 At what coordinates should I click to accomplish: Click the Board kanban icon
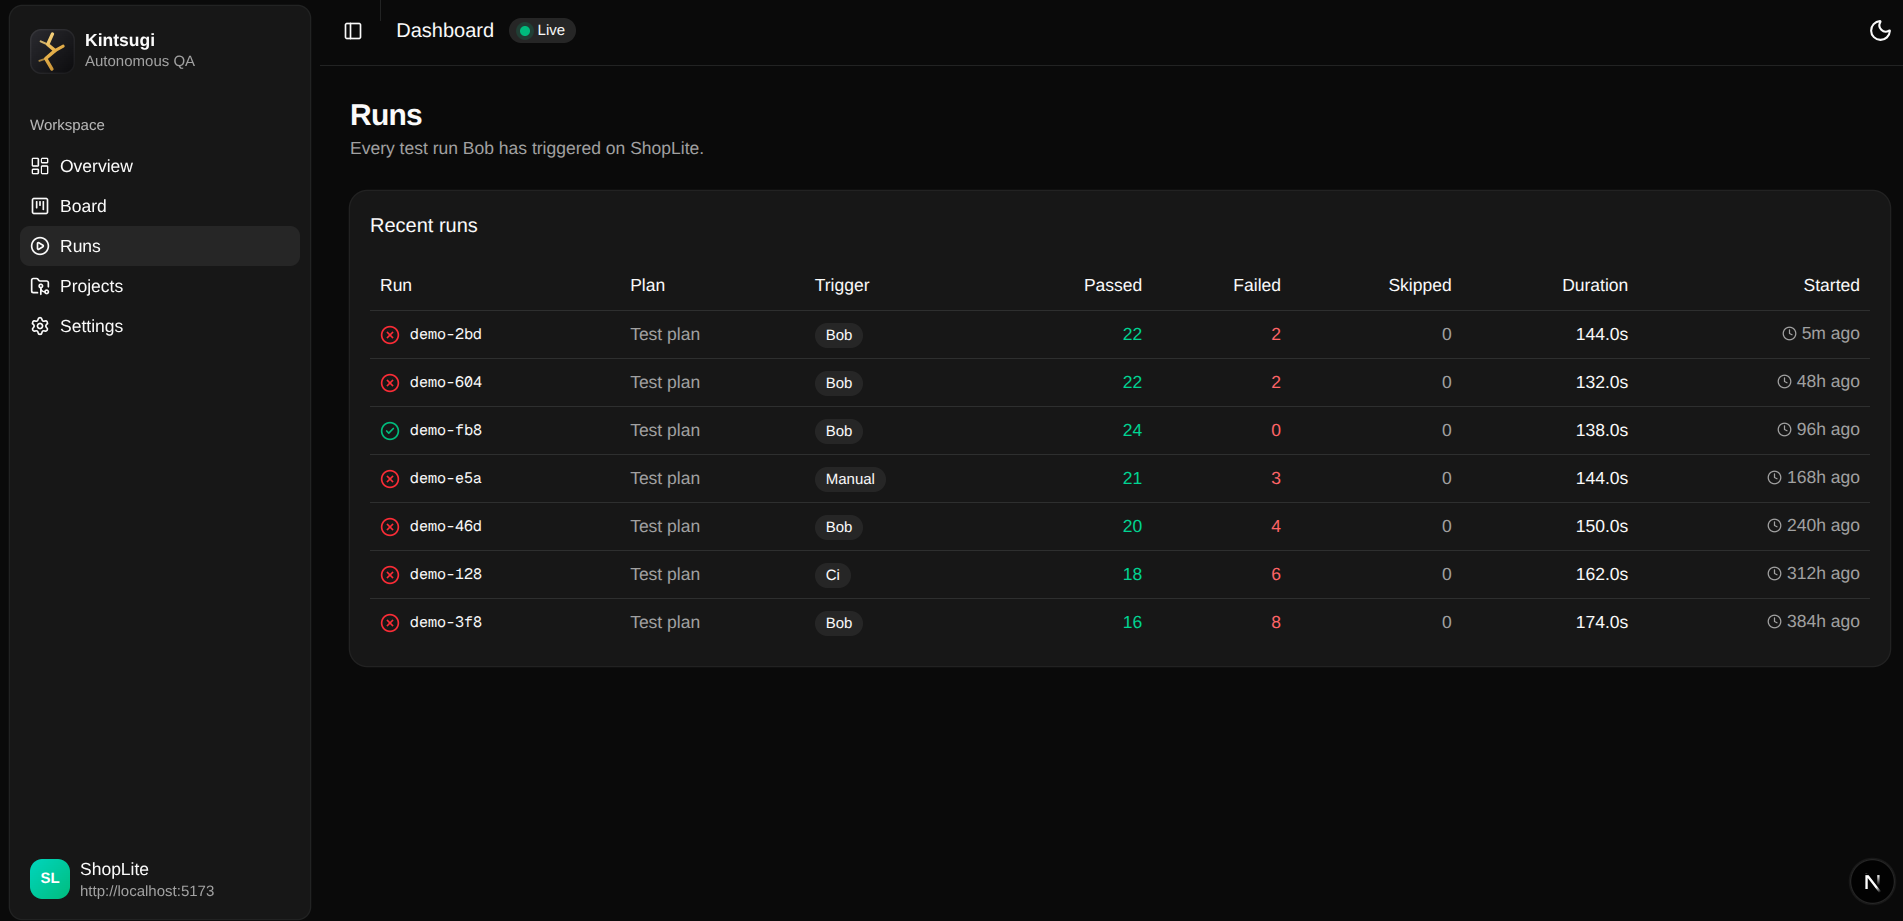[40, 206]
